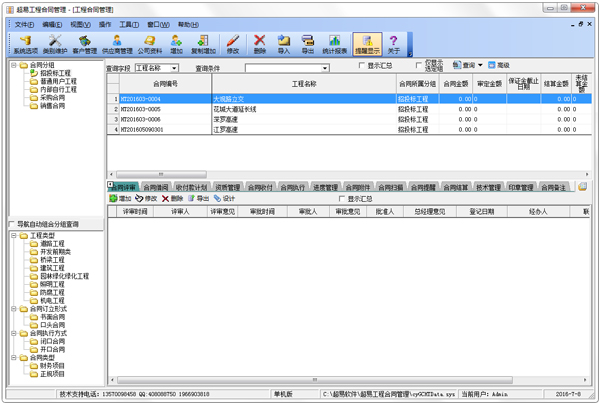This screenshot has height=404, width=600.
Task: Click the 合同金额 column header
Action: (x=456, y=83)
